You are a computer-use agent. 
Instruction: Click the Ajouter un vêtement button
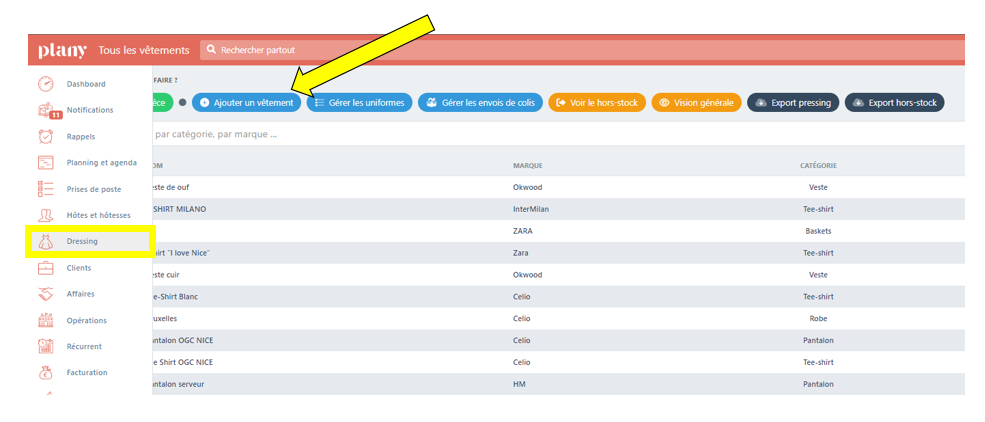click(246, 102)
